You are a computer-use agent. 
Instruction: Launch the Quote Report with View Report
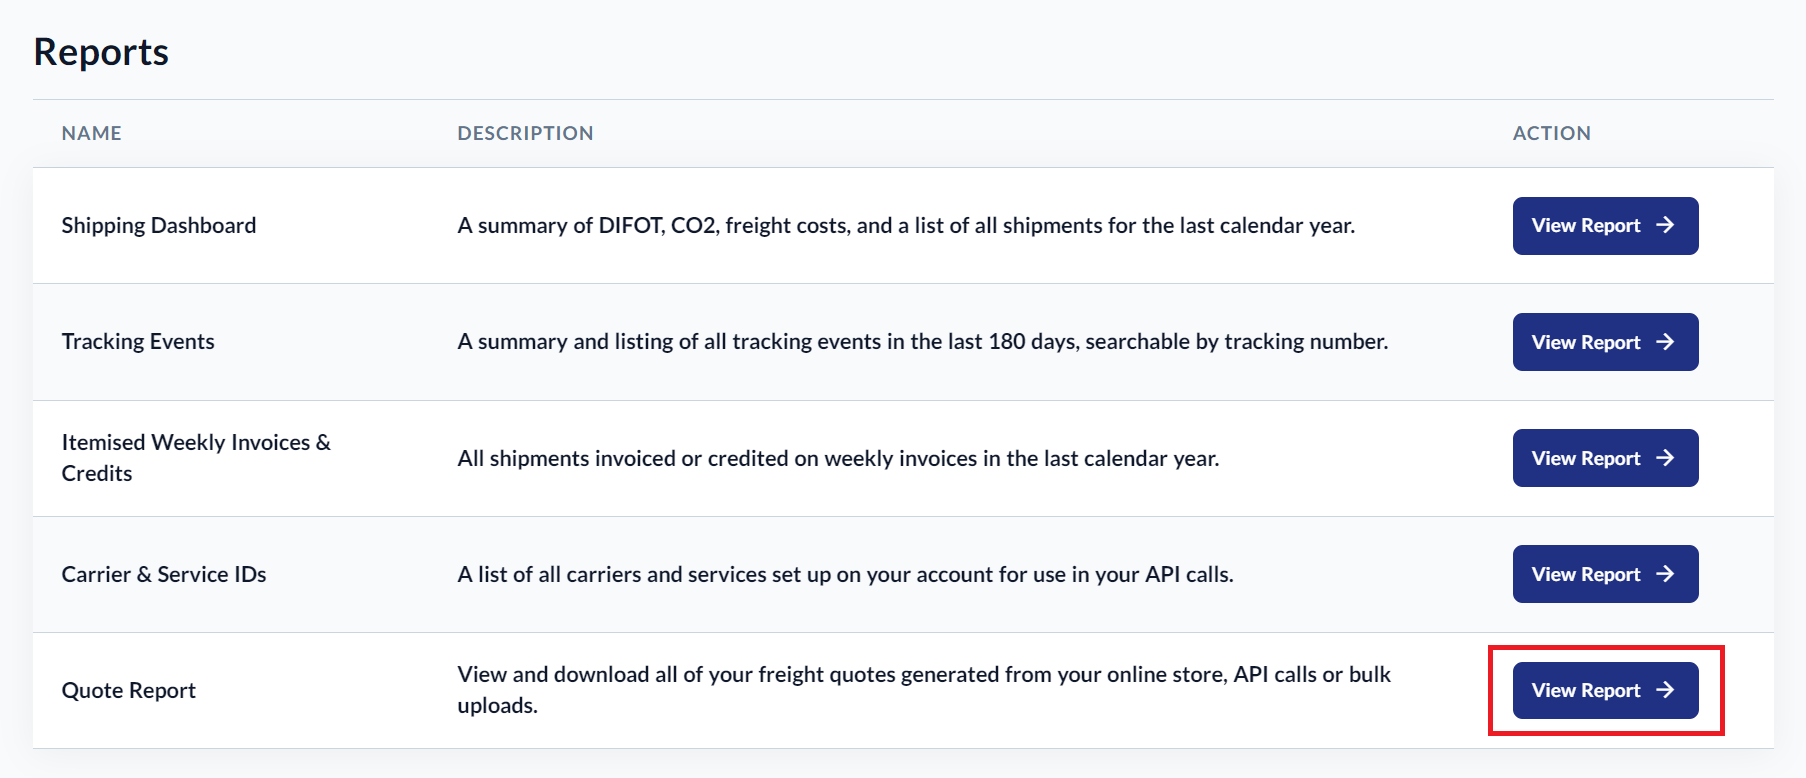pyautogui.click(x=1604, y=690)
